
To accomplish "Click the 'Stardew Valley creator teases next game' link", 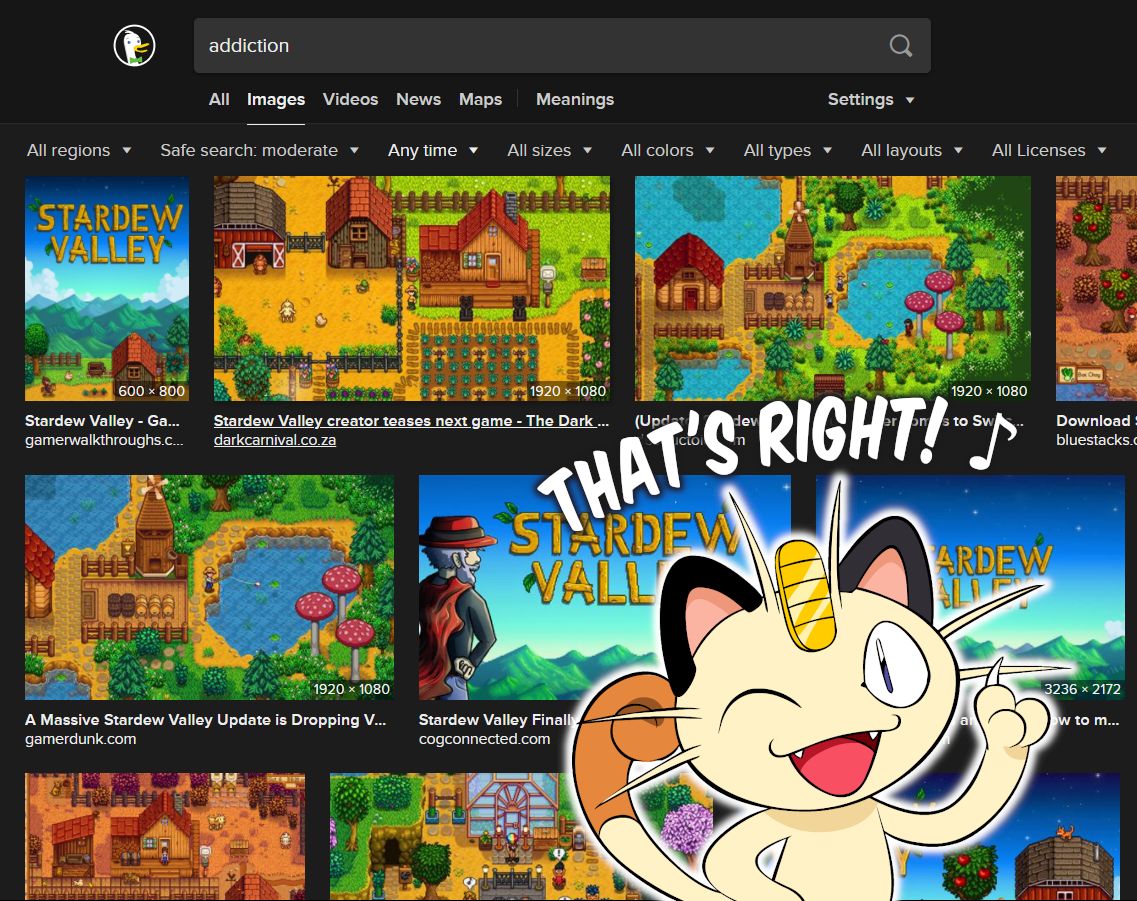I will point(411,421).
